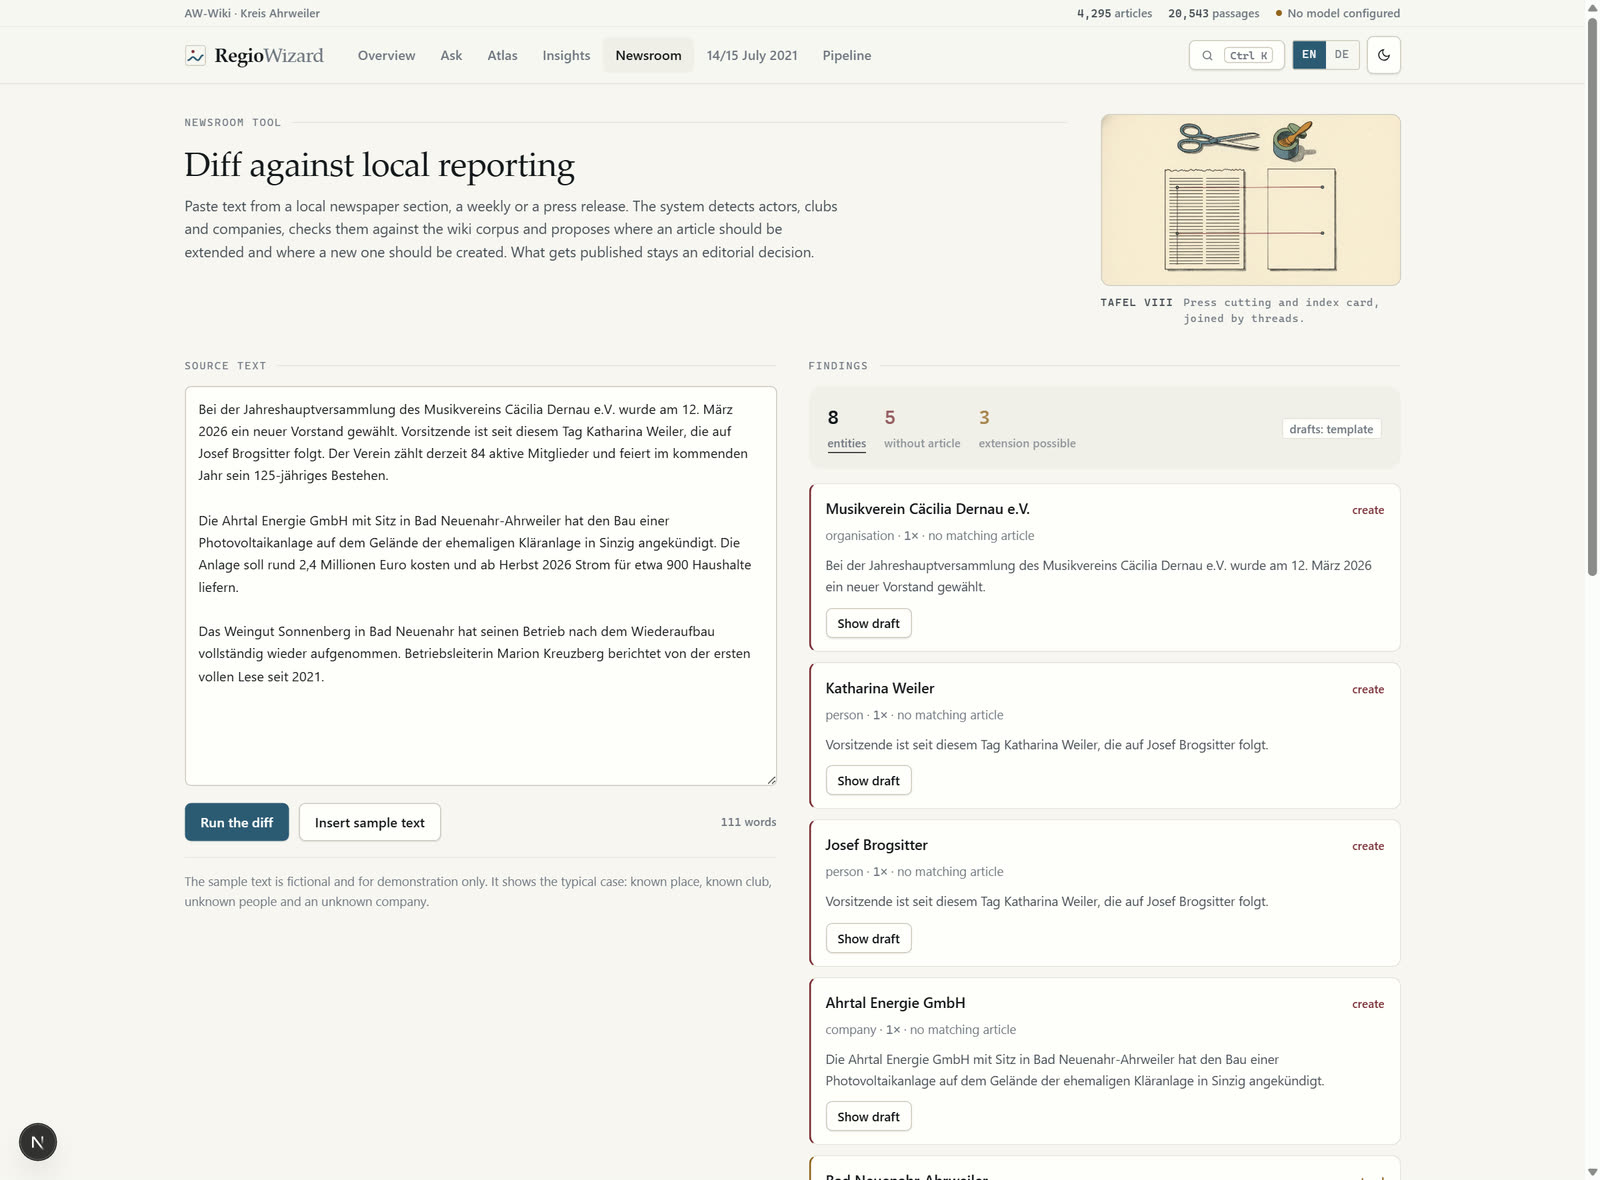
Task: Click the Ahrtal Energie GmbH card title
Action: (895, 1003)
